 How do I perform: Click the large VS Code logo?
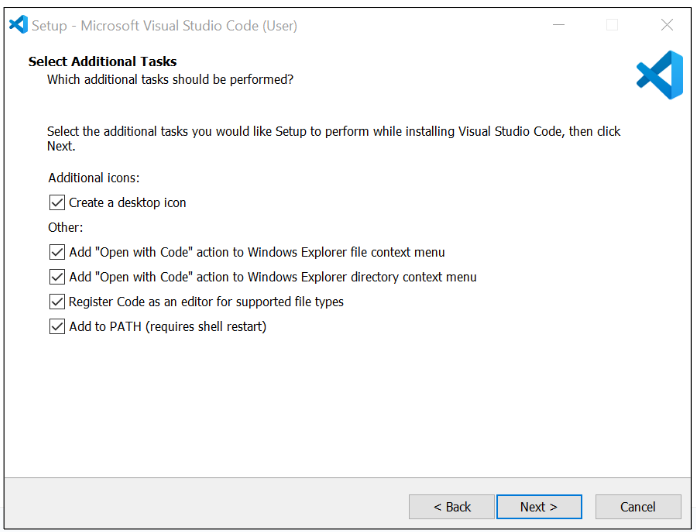click(x=659, y=75)
